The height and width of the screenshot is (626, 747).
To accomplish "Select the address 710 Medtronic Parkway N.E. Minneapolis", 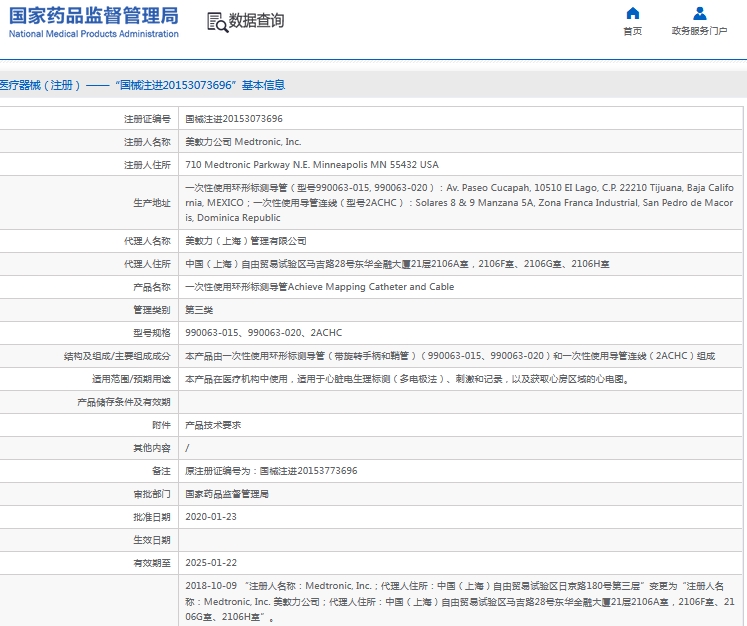I will point(312,164).
